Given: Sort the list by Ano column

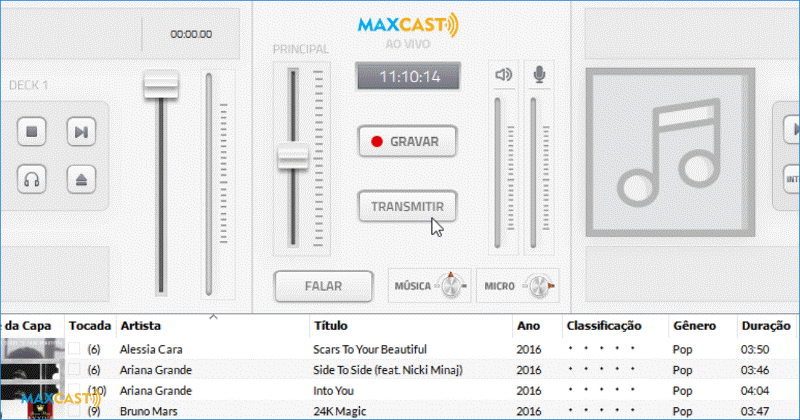Looking at the screenshot, I should pyautogui.click(x=528, y=326).
